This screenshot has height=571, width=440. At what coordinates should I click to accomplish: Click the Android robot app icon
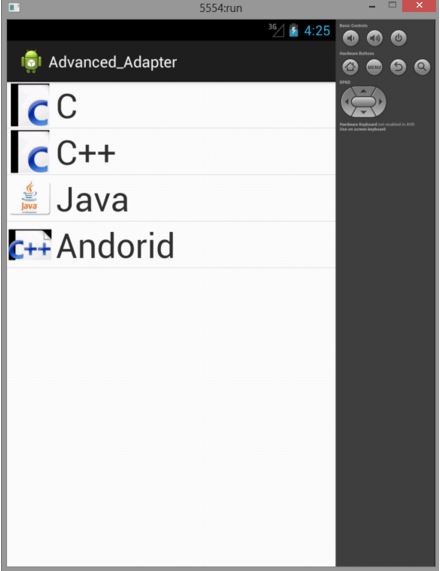(31, 62)
